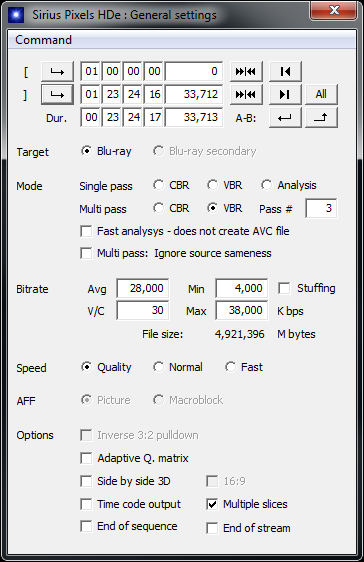Choose Normal speed option
This screenshot has width=364, height=562.
[x=158, y=367]
